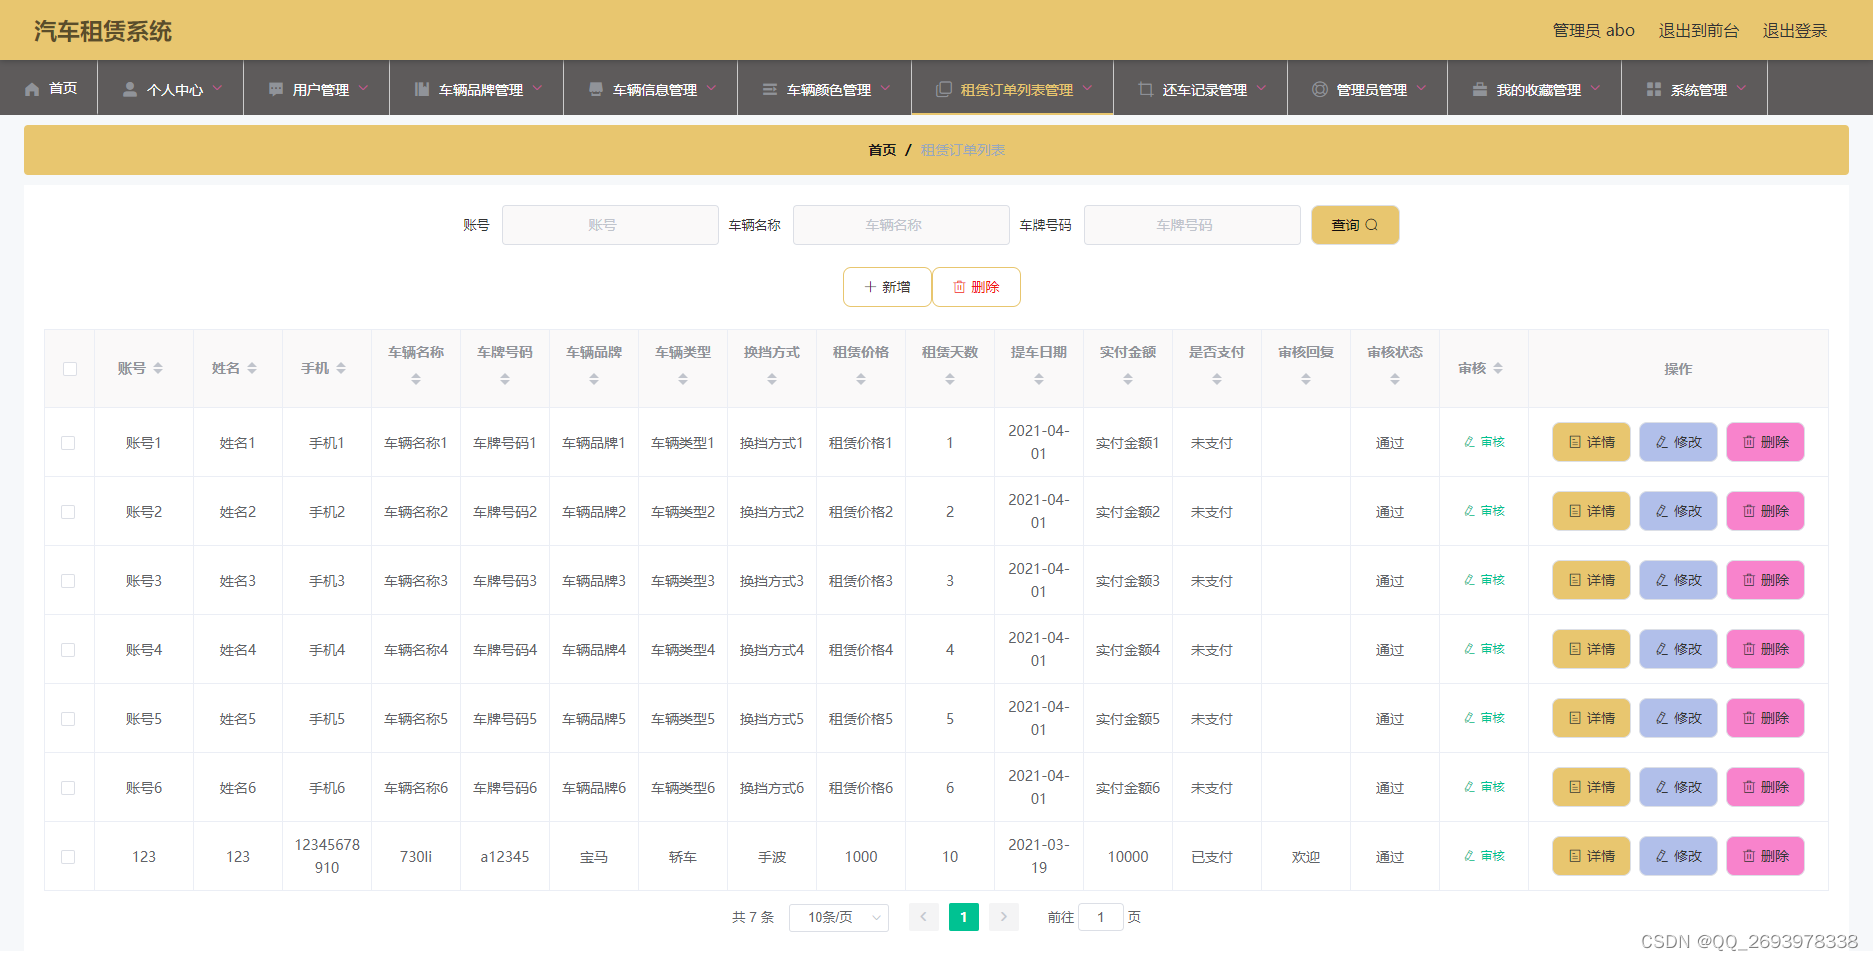Check the 账号3 row checkbox

(x=68, y=581)
